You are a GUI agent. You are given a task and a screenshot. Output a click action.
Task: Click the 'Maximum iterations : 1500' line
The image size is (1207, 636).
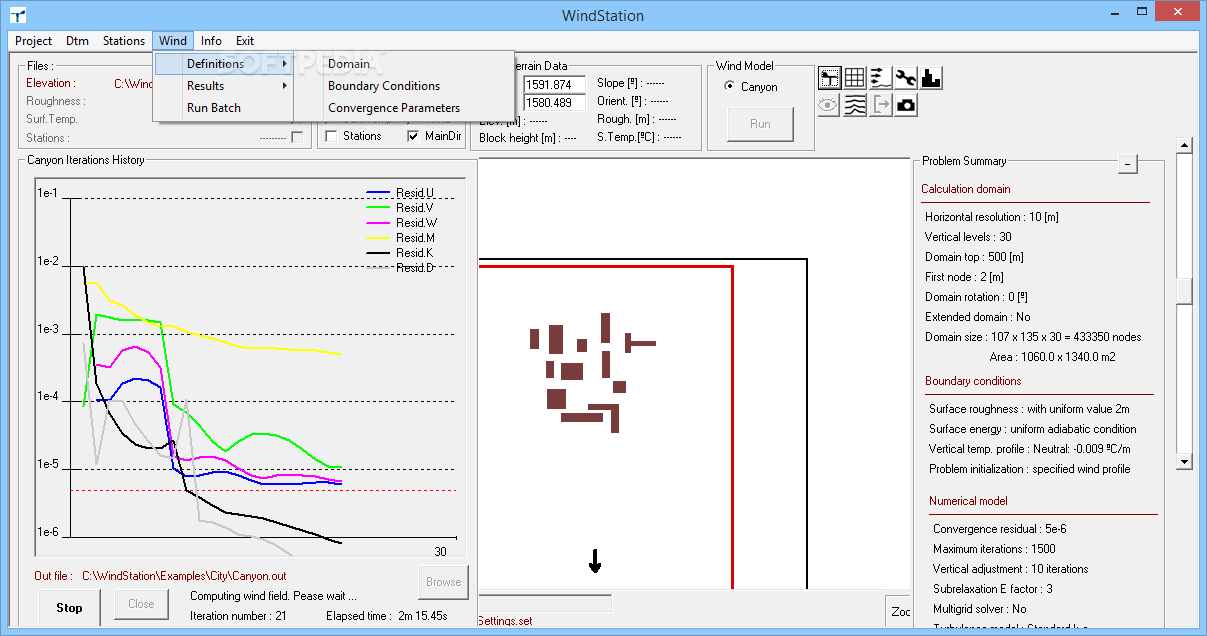coord(994,549)
